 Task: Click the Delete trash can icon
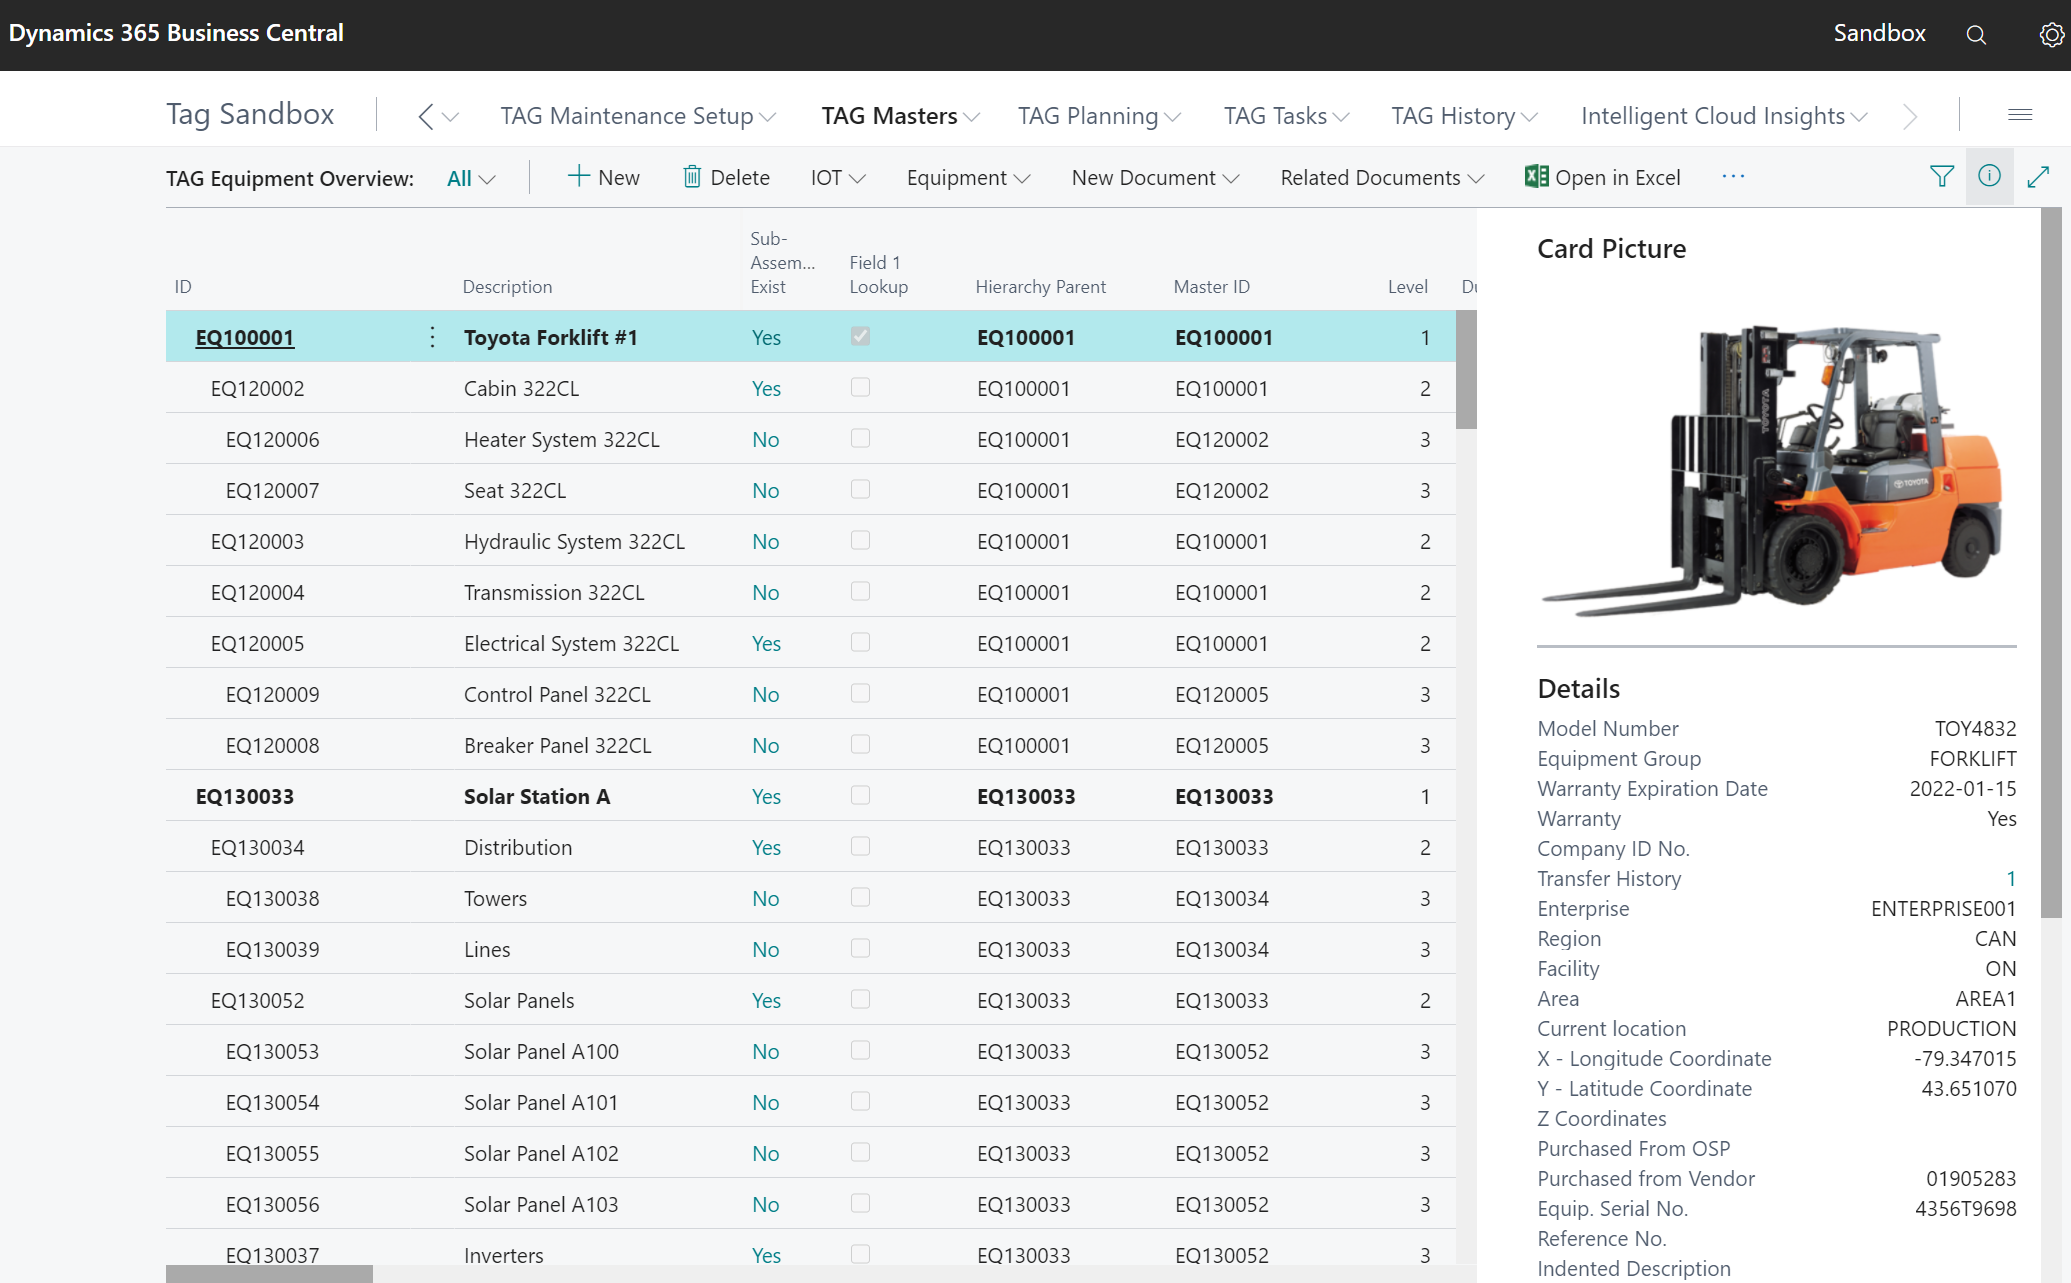point(692,177)
